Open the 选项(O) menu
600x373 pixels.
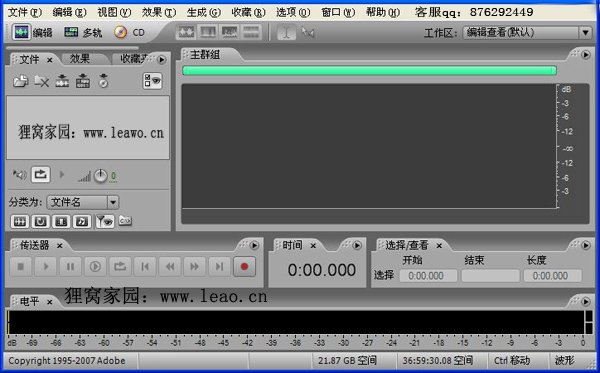293,13
